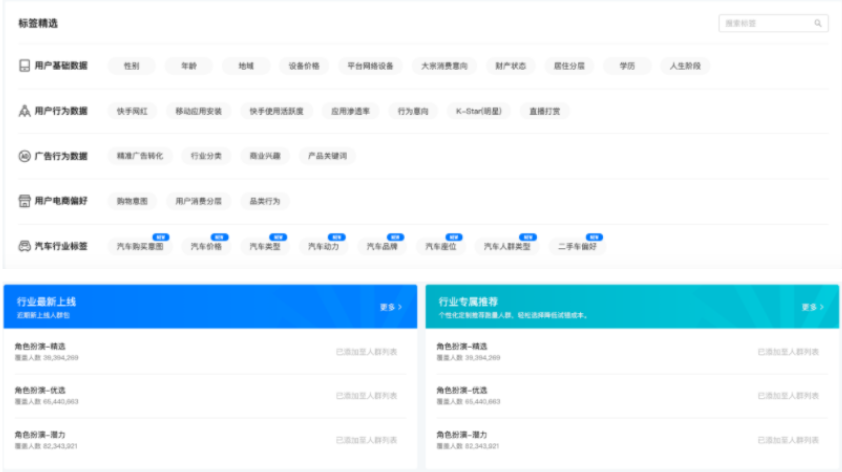
Task: Select the 学历 tag
Action: [x=627, y=66]
